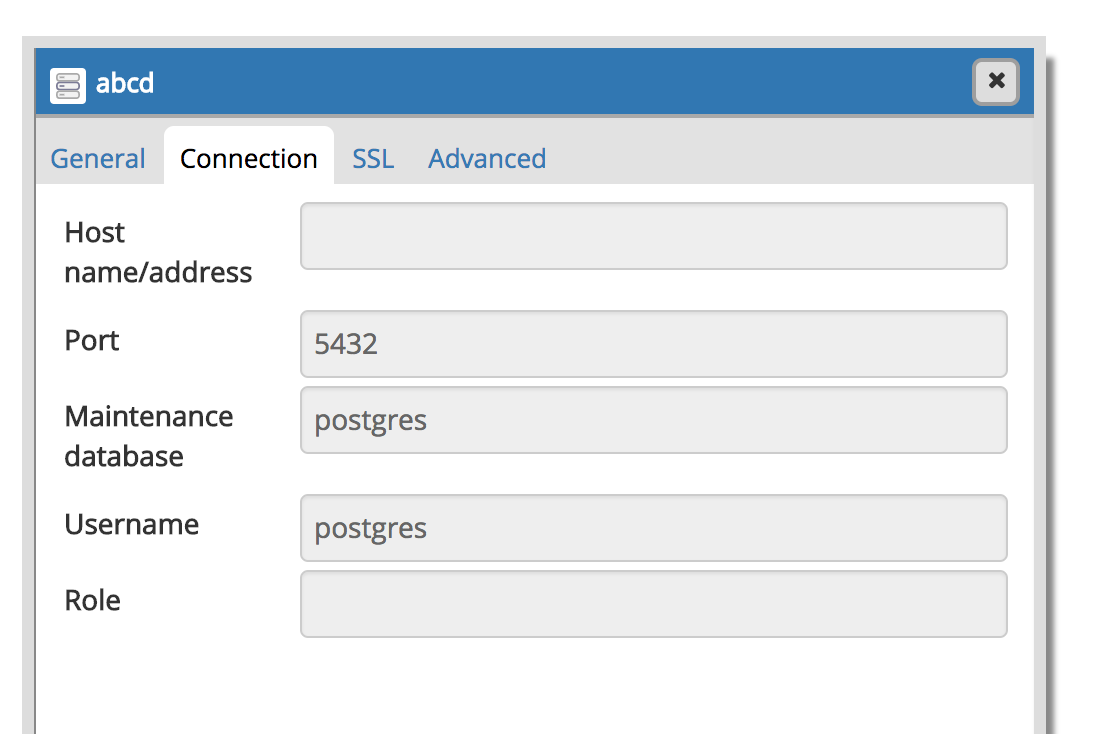The height and width of the screenshot is (734, 1098).
Task: Open the SSL tab
Action: (373, 158)
